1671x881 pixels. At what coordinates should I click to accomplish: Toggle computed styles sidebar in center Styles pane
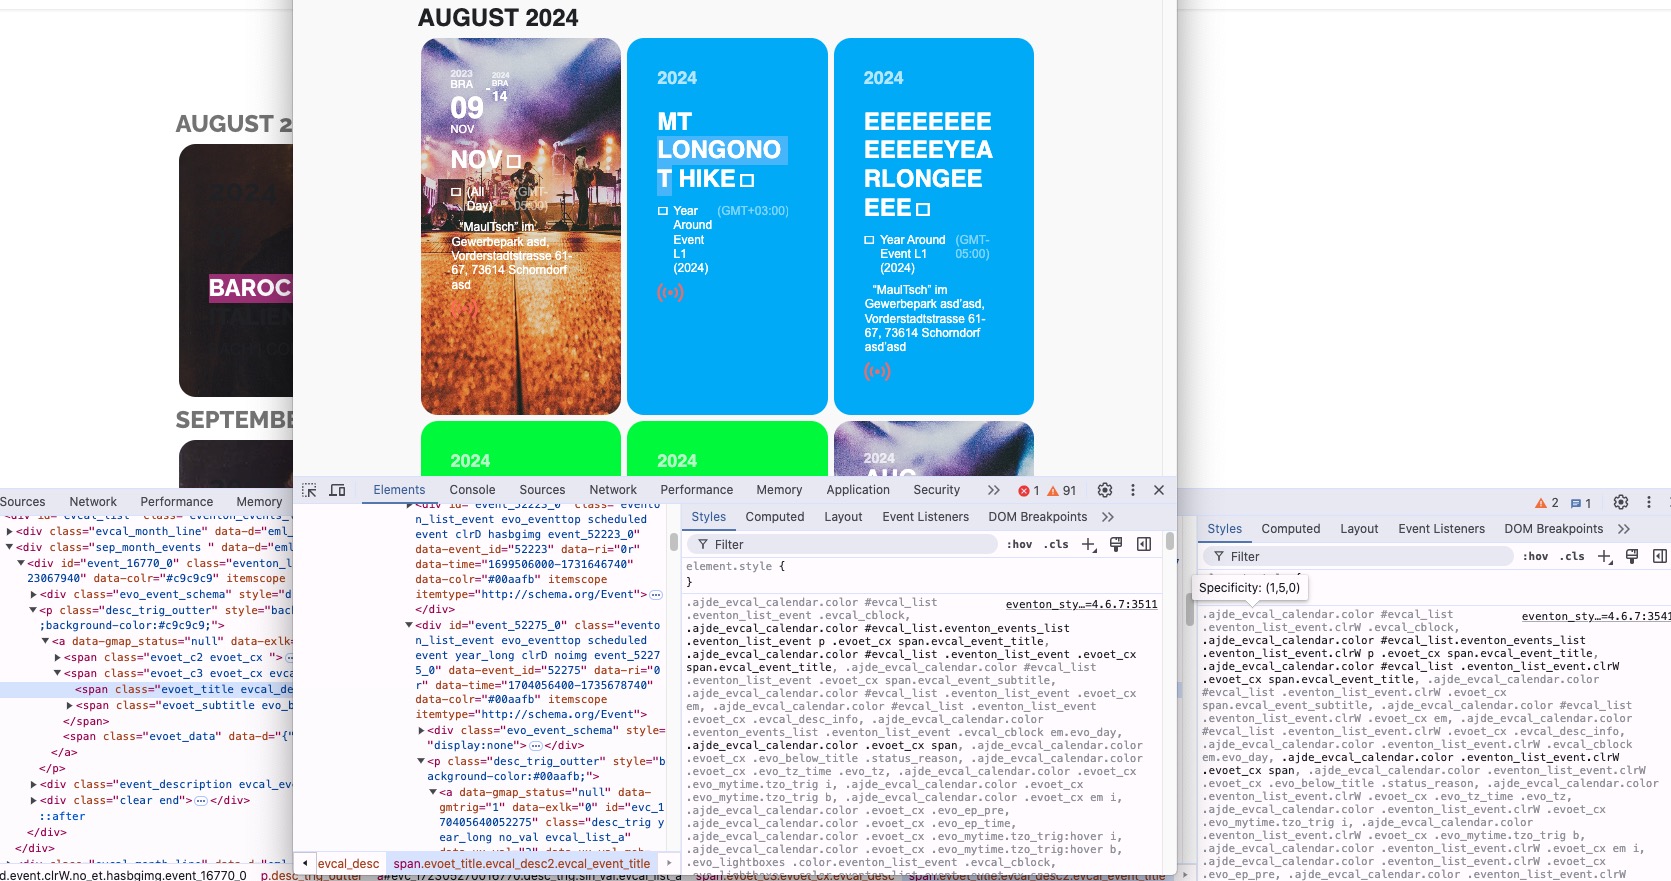tap(1144, 544)
